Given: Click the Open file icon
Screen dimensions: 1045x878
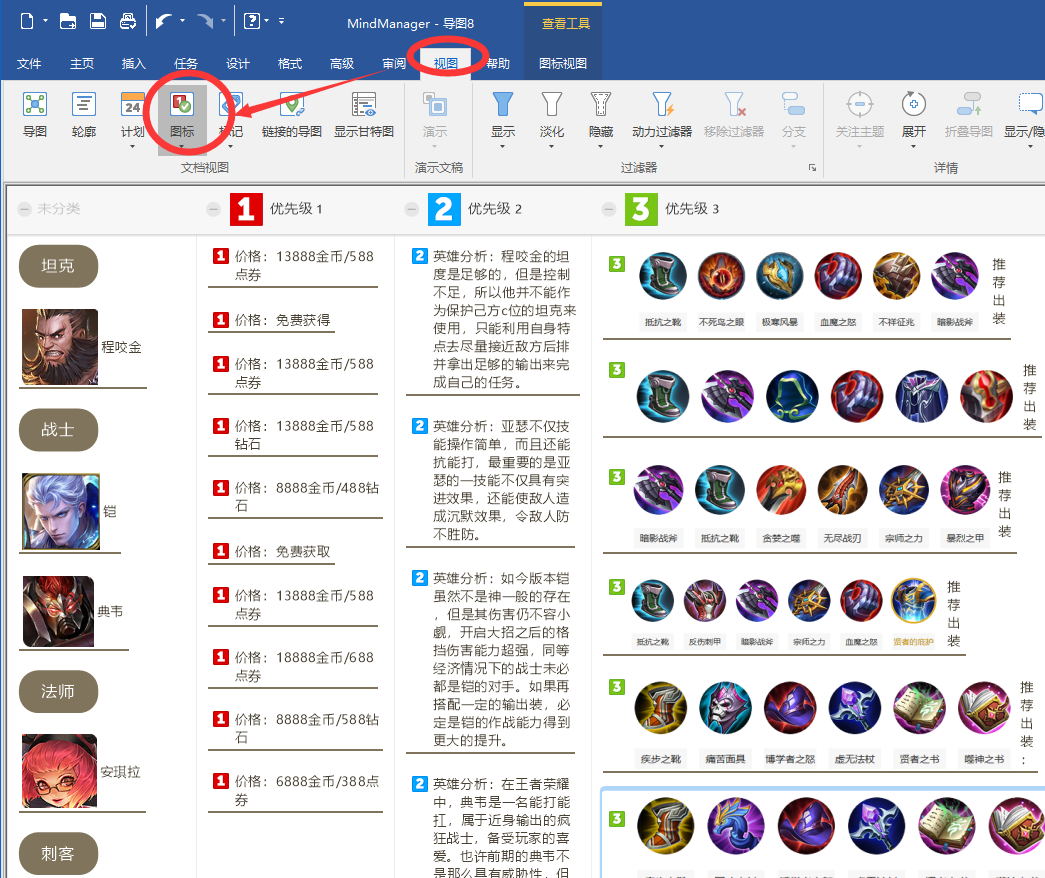Looking at the screenshot, I should 67,21.
